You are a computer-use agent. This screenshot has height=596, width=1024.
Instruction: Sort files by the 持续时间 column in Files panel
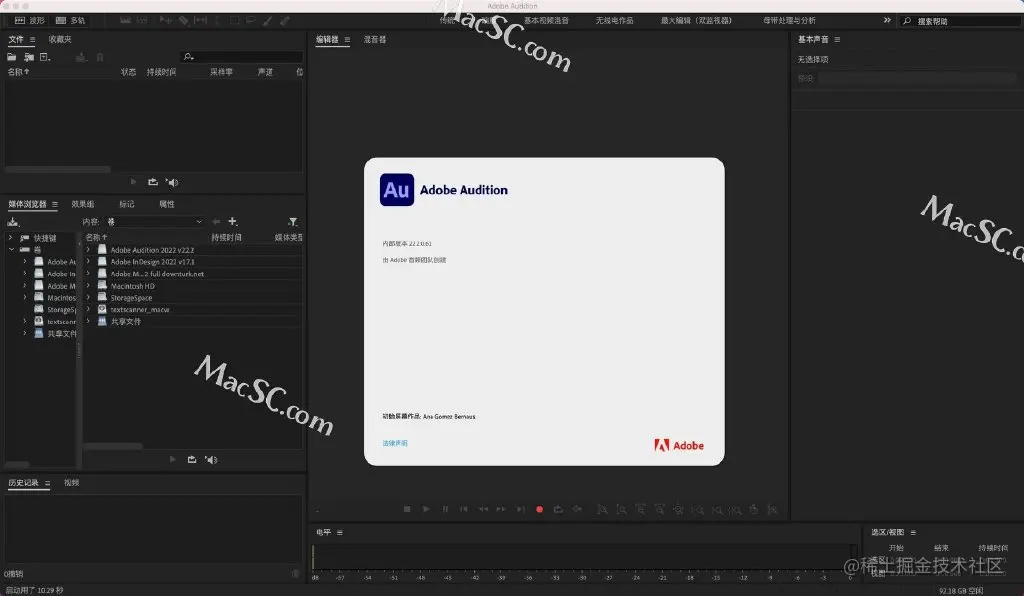coord(161,72)
